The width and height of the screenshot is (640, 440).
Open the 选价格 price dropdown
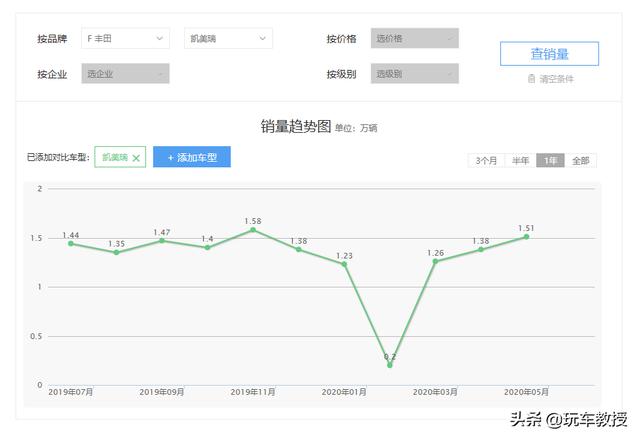tap(415, 39)
